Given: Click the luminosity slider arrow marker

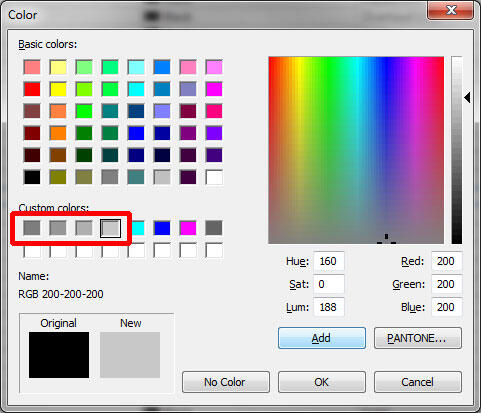Looking at the screenshot, I should pos(467,98).
